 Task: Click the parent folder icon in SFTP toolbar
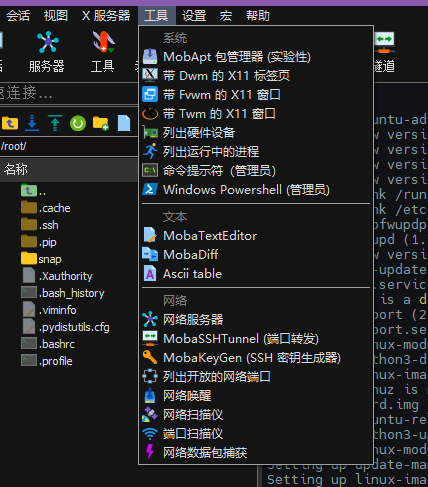[10, 123]
